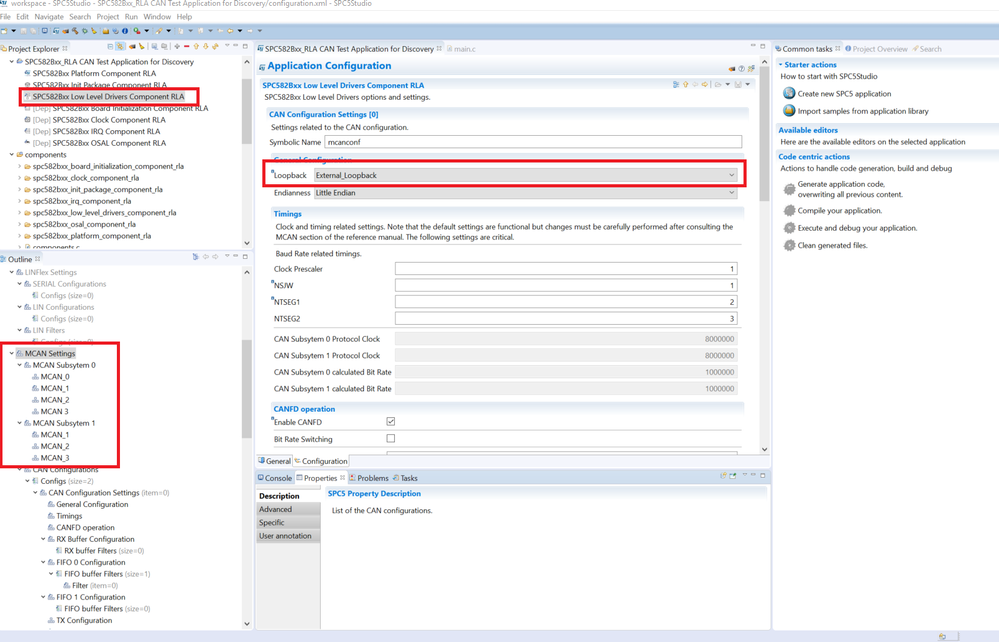
Task: Open the Project Overview tab
Action: 877,48
